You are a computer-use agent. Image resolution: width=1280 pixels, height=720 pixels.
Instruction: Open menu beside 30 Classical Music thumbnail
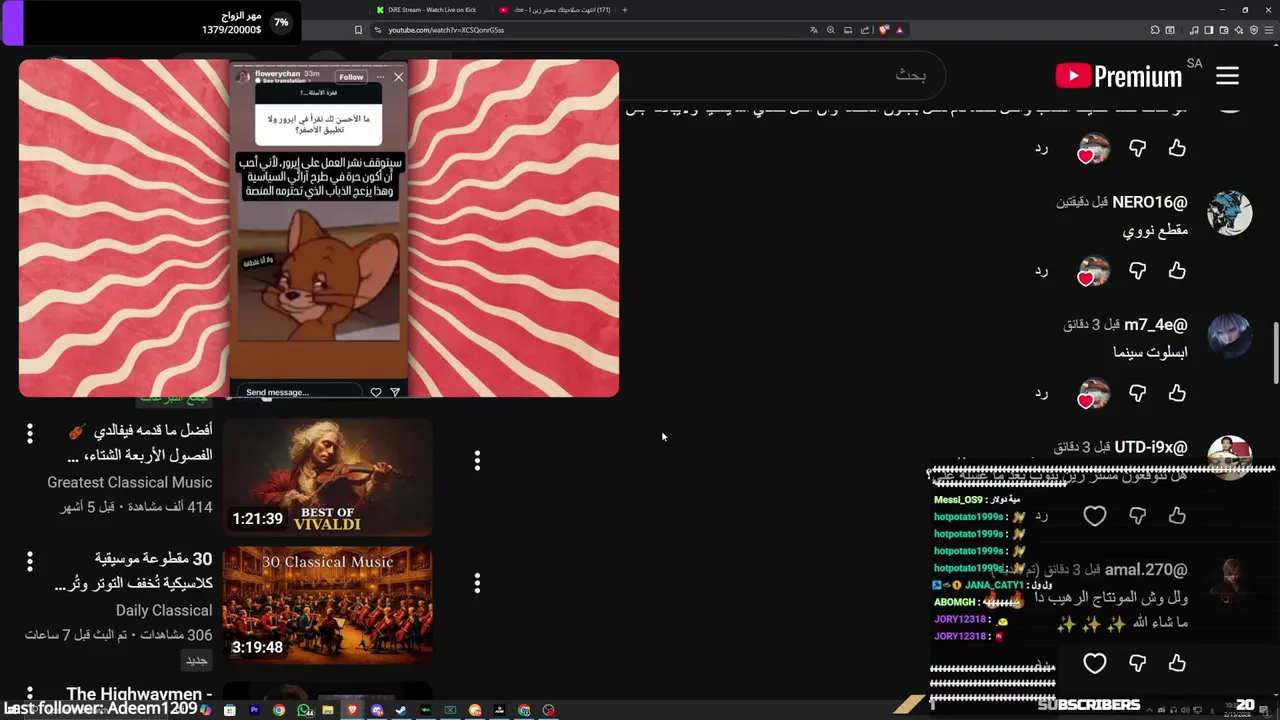click(477, 582)
